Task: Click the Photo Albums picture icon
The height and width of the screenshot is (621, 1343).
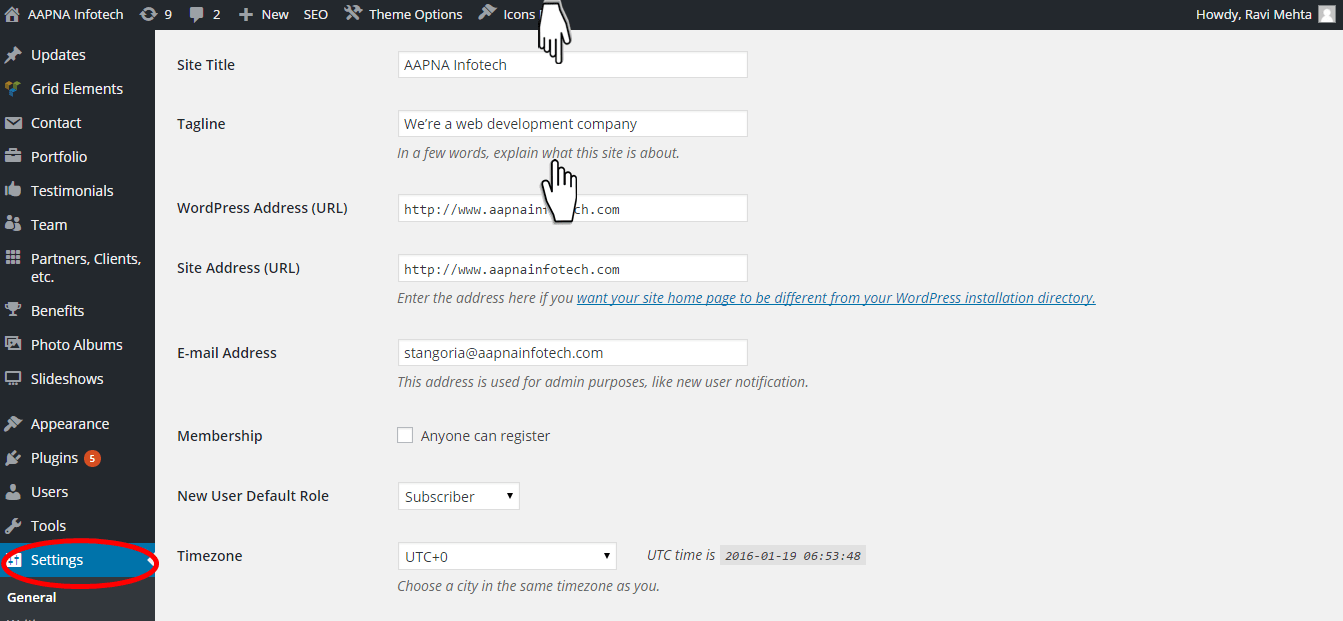Action: pos(13,344)
